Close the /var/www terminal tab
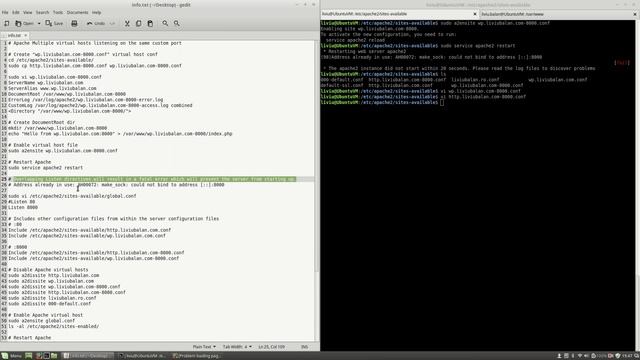 [x=635, y=14]
